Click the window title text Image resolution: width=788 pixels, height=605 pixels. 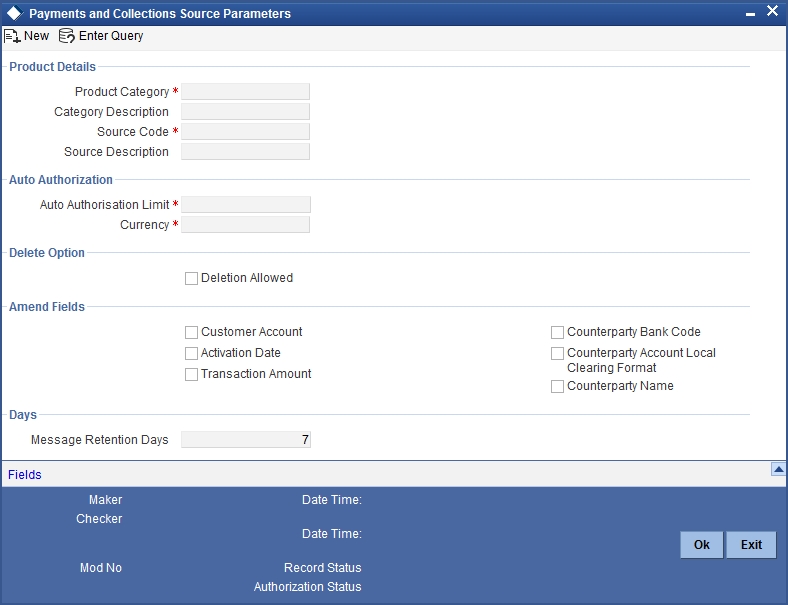point(160,14)
